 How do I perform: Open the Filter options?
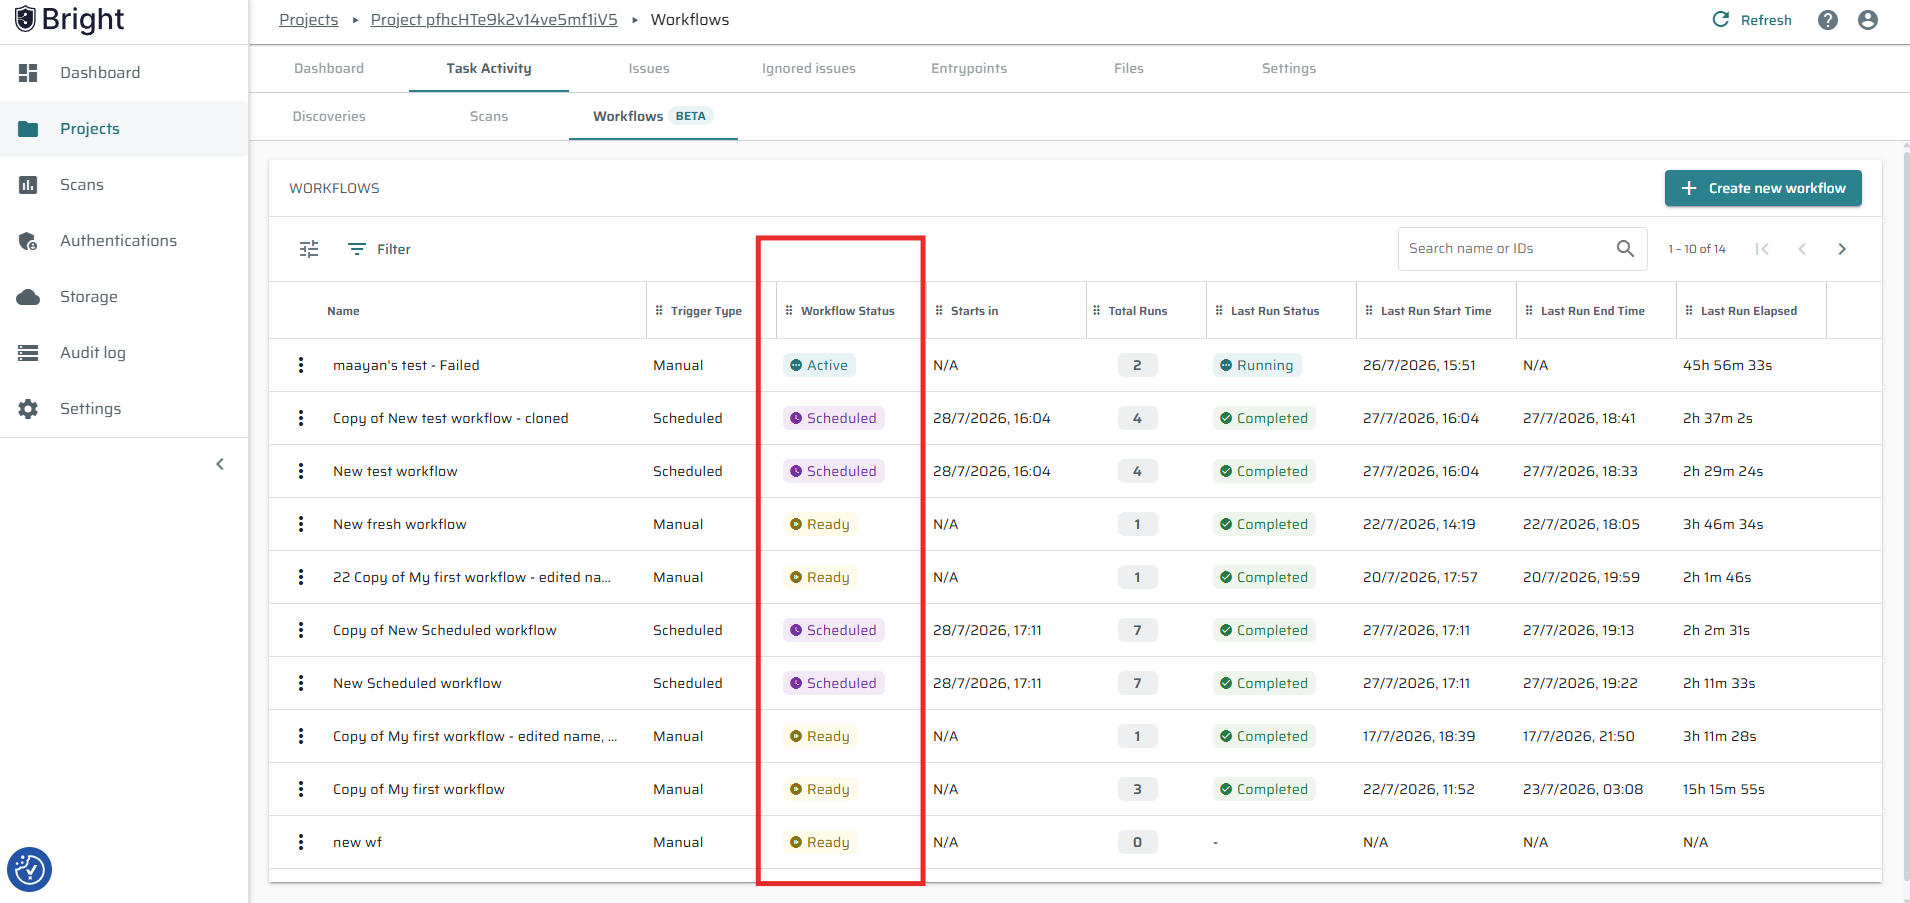point(379,249)
